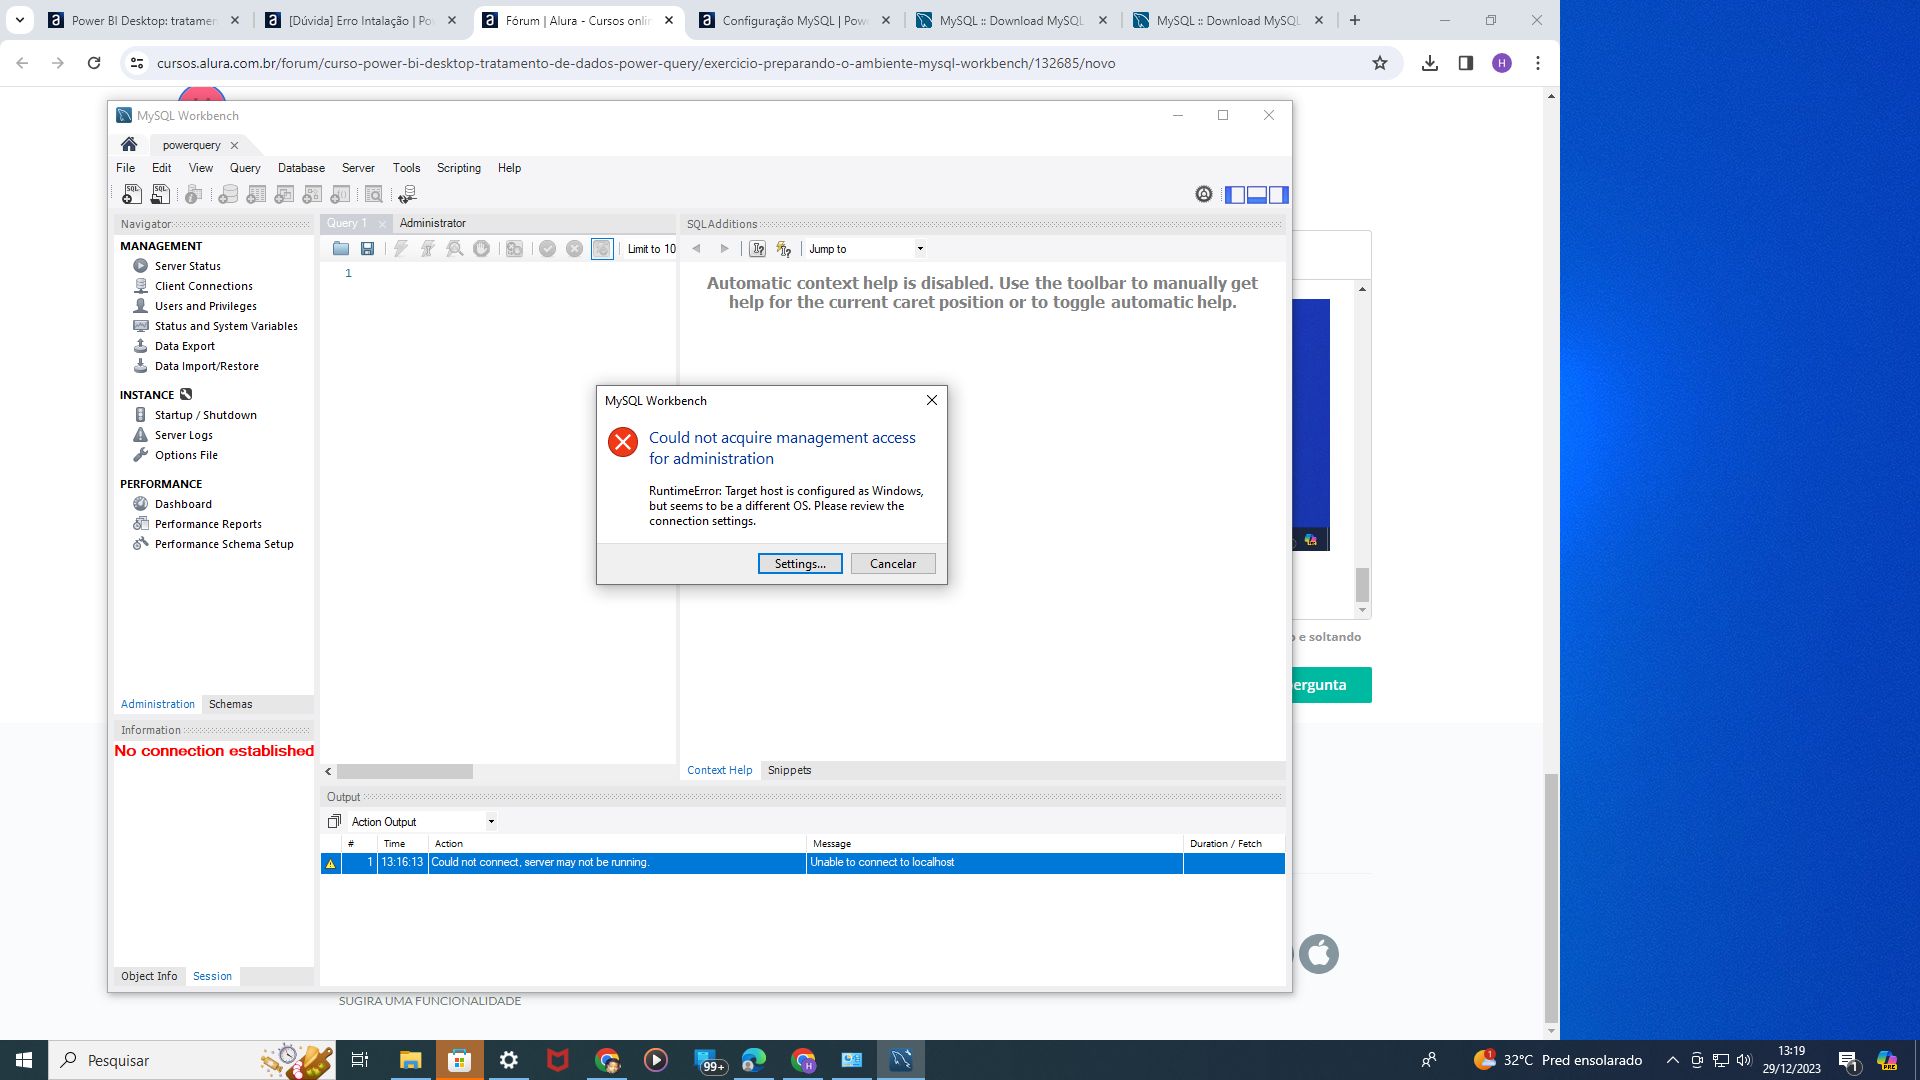
Task: Open Database menu
Action: (301, 168)
